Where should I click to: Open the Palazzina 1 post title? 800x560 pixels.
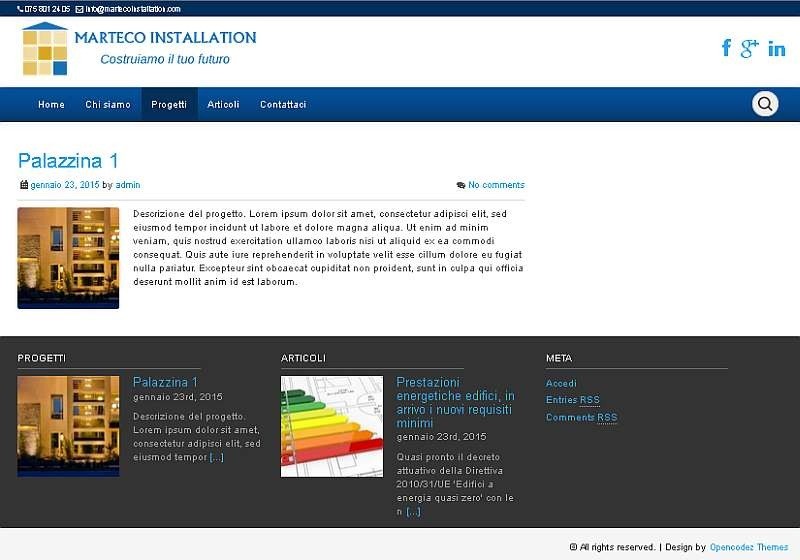click(68, 161)
